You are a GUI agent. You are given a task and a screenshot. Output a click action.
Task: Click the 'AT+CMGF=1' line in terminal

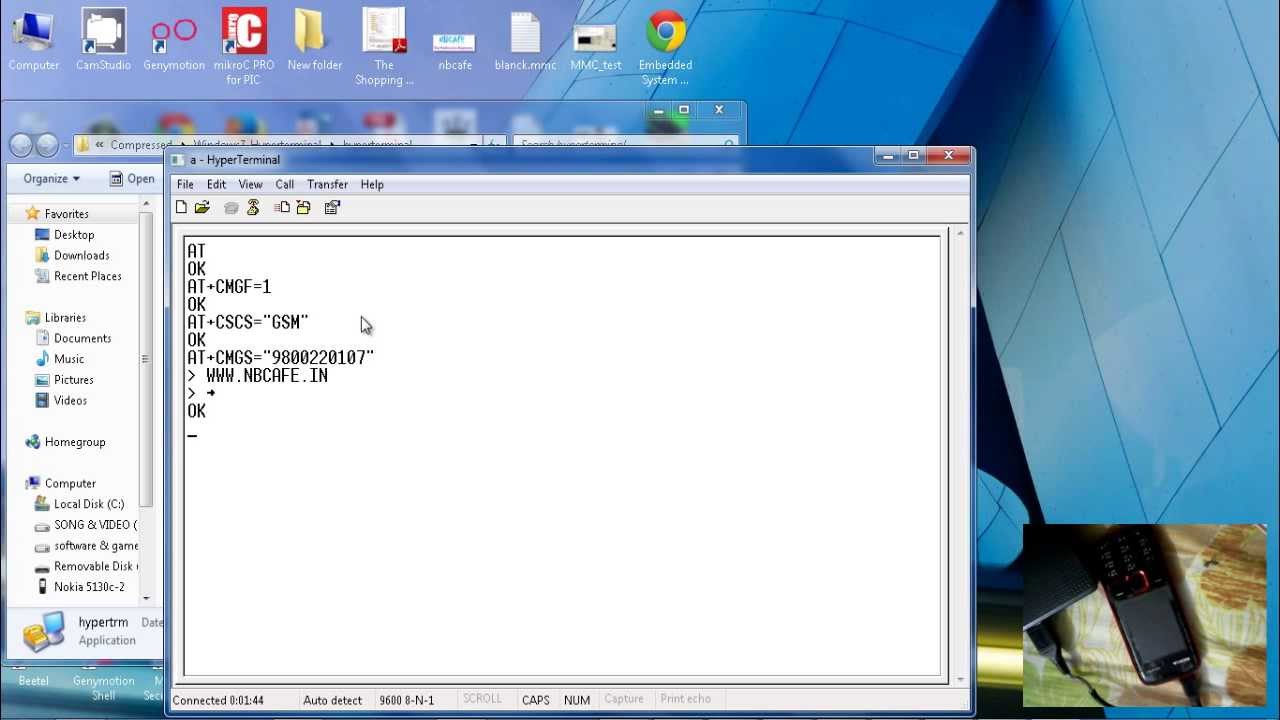(229, 287)
